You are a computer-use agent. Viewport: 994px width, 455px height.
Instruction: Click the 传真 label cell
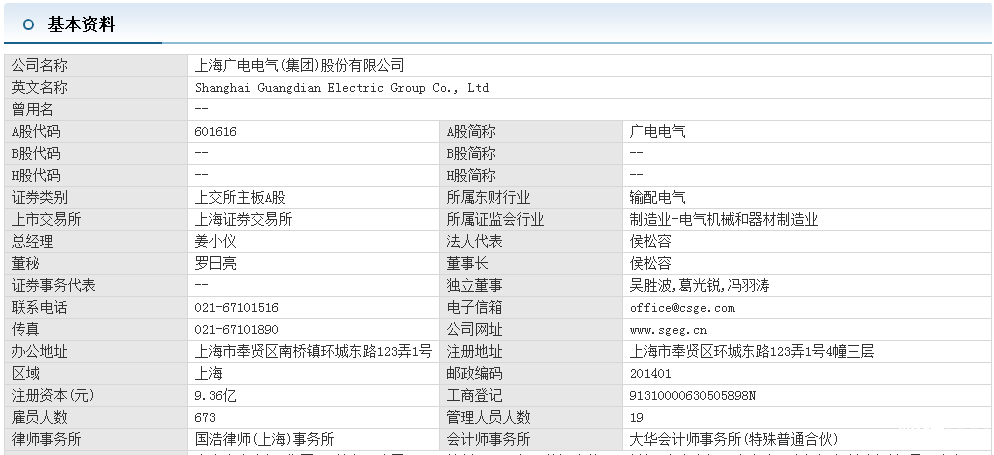pyautogui.click(x=96, y=330)
